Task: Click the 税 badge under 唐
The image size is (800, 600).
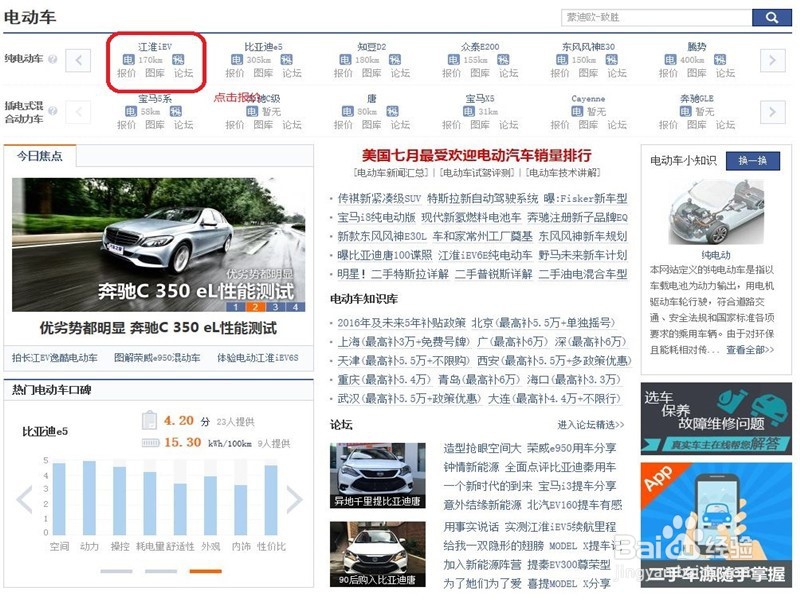Action: tap(392, 111)
